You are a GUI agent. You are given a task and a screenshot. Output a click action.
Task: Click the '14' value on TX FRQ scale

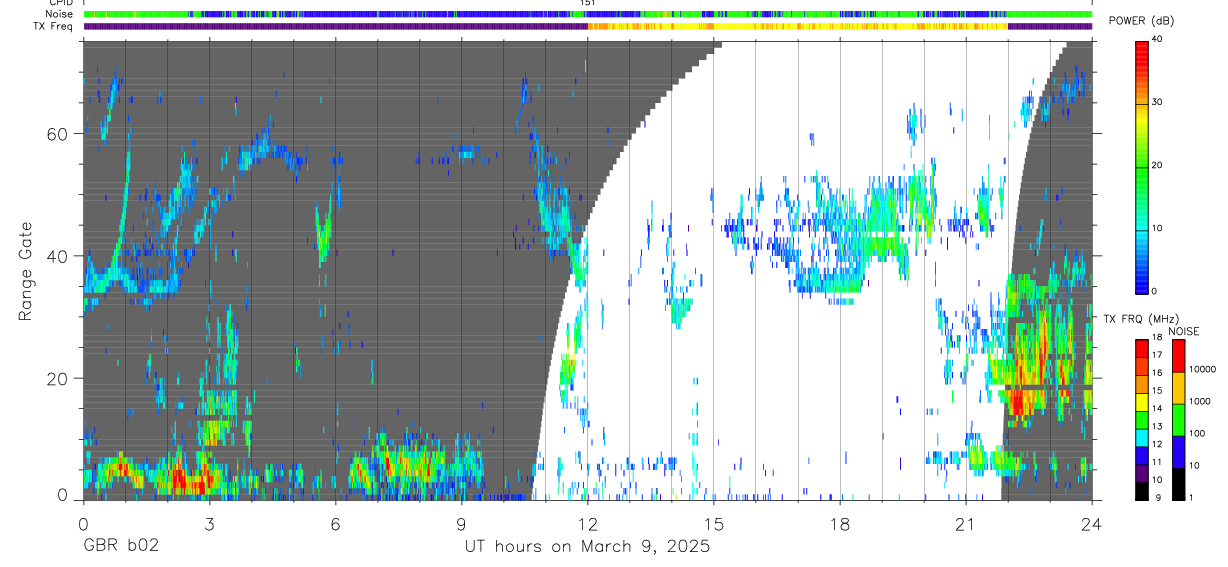coord(1157,410)
